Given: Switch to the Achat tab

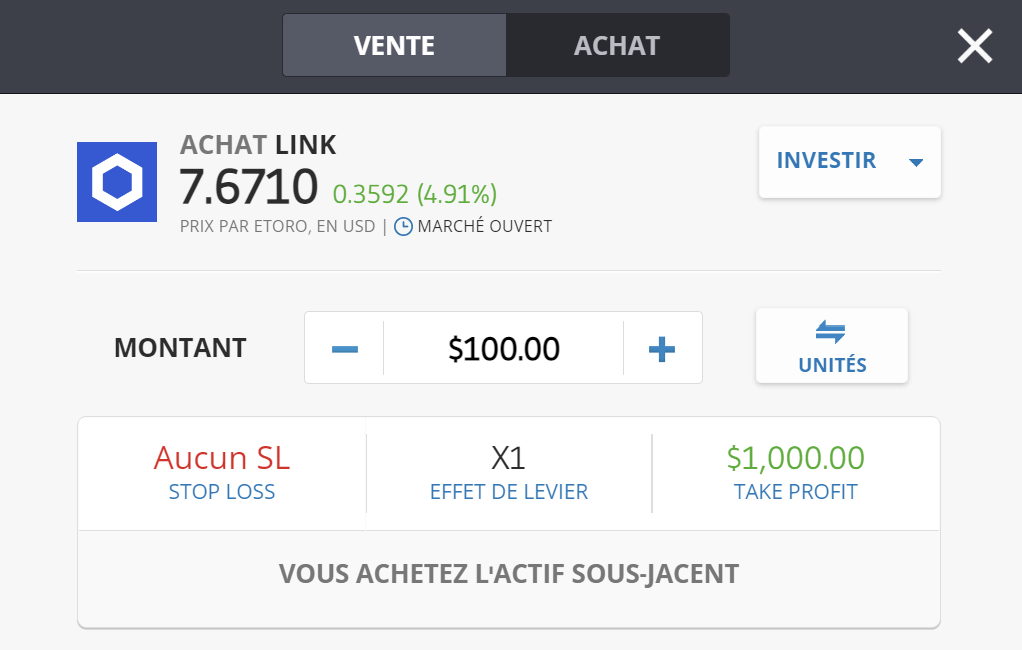Looking at the screenshot, I should coord(618,44).
